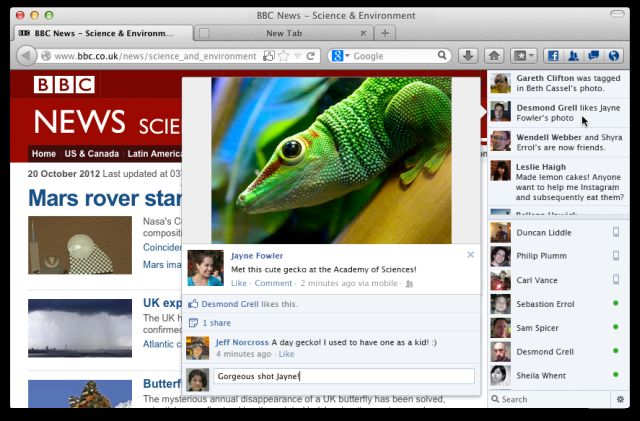Bookmark this page with the star icon
640x421 pixels.
click(x=283, y=56)
